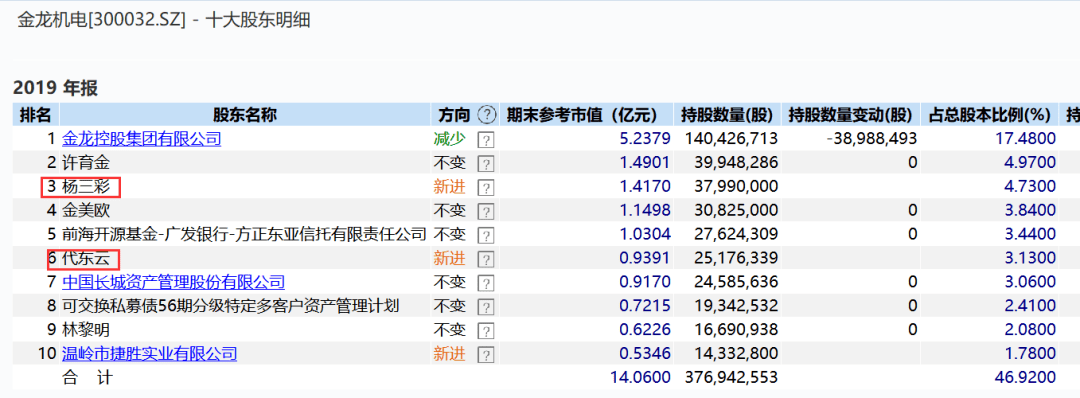Select shareholder name 代东云
The width and height of the screenshot is (1080, 398).
tap(86, 258)
